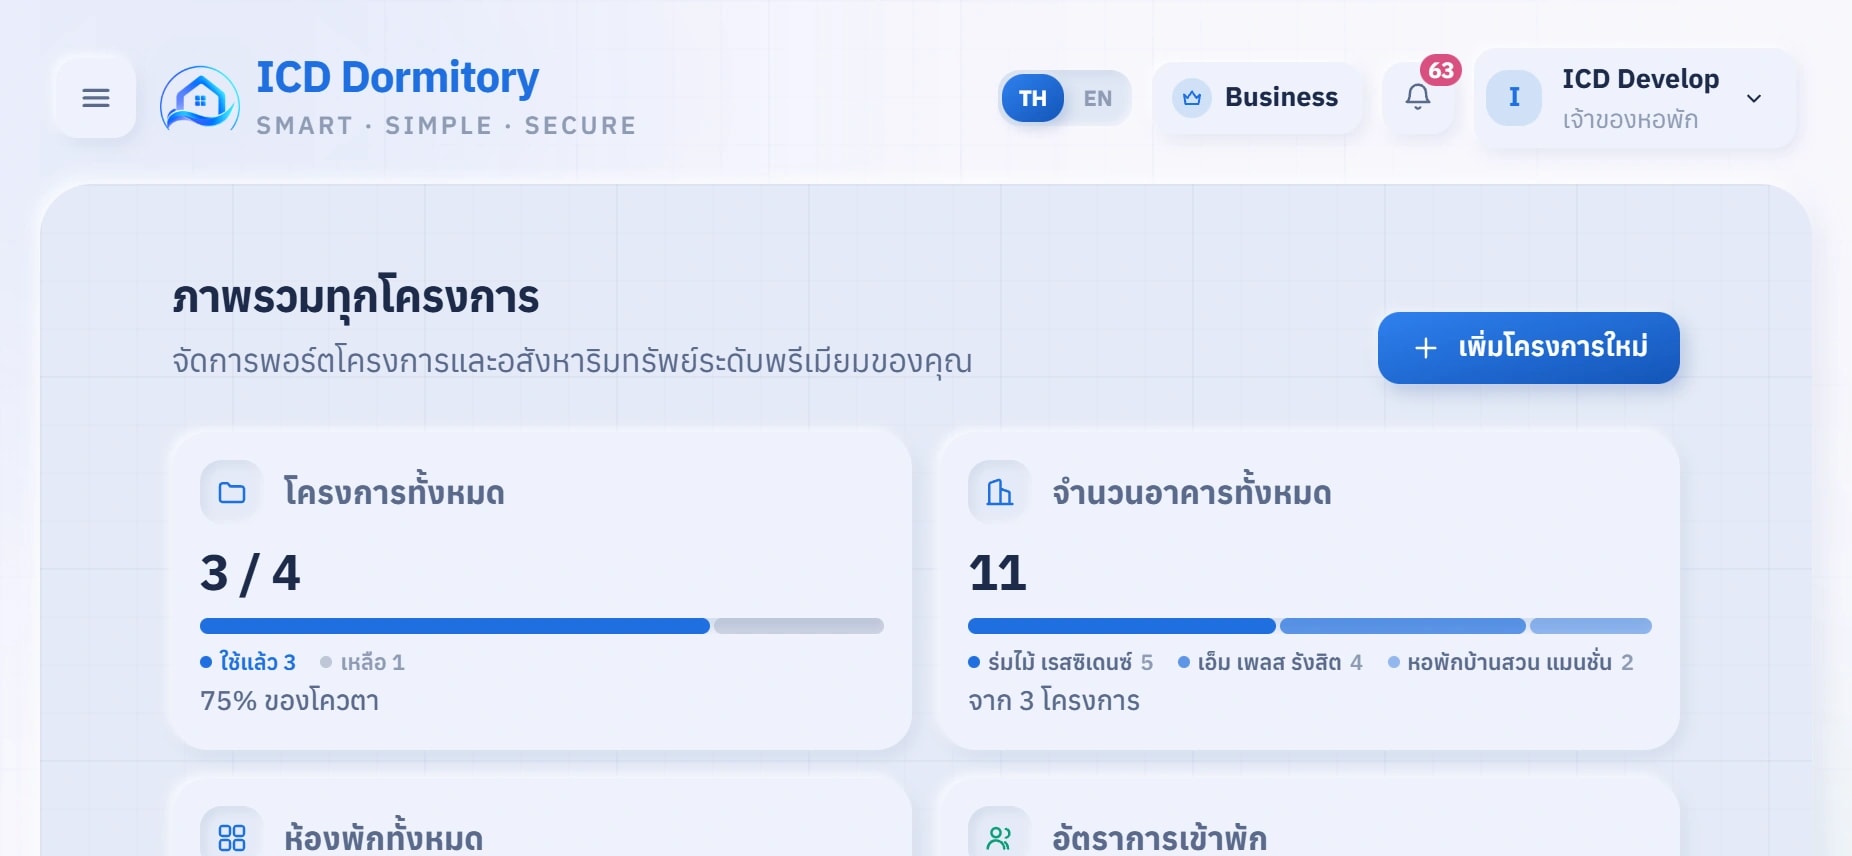Click the เจ้าของหอพัก role label
The width and height of the screenshot is (1852, 856).
[x=1630, y=120]
